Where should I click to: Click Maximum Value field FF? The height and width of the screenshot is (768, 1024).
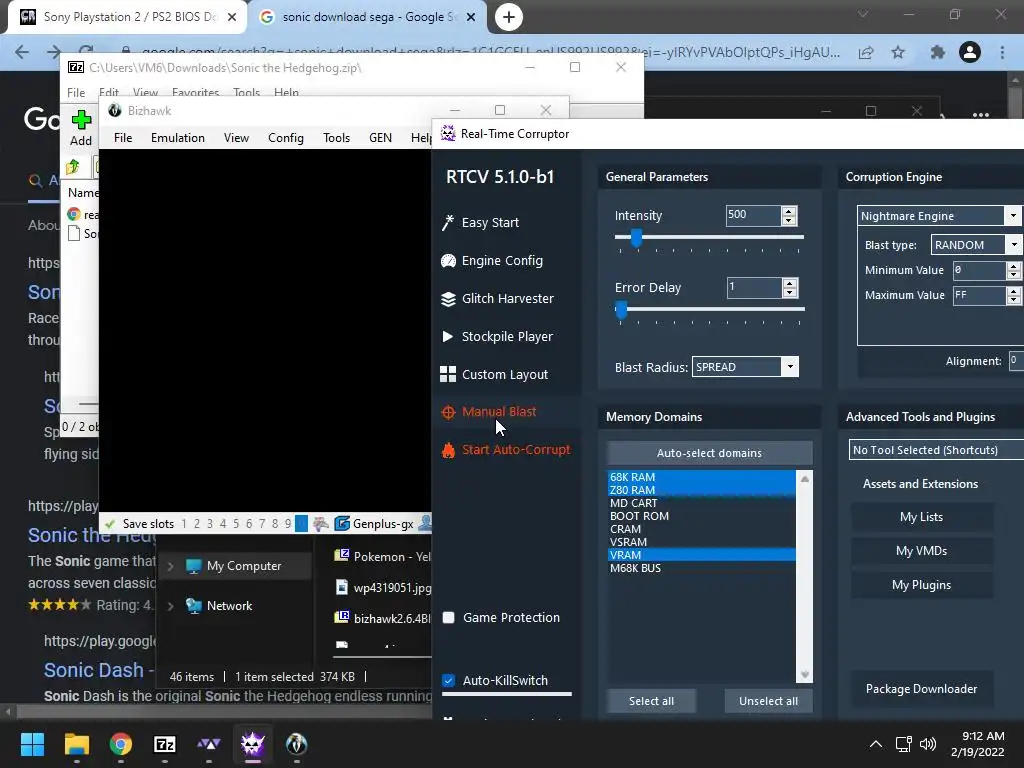pos(979,295)
